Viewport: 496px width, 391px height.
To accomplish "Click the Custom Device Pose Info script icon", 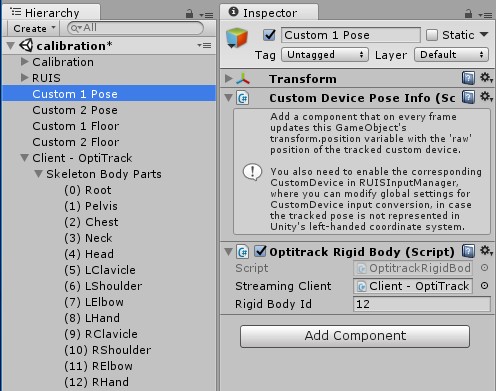I will pyautogui.click(x=243, y=98).
